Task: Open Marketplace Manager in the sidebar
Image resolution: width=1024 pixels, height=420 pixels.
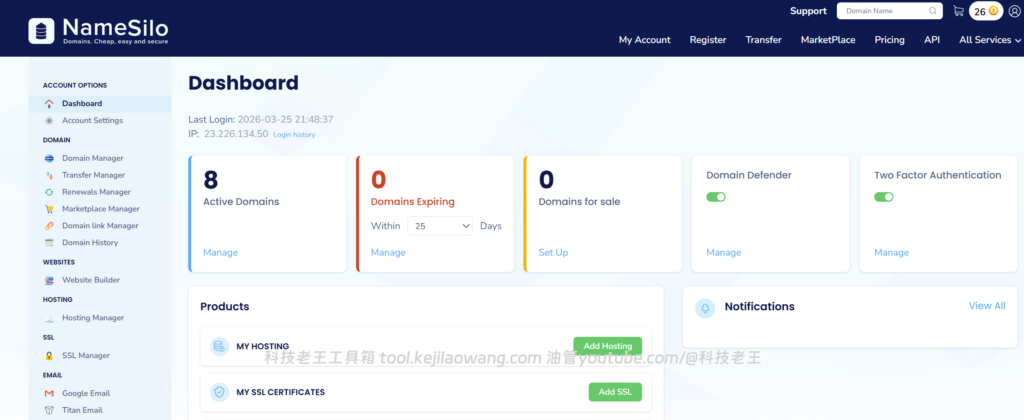Action: coord(100,209)
